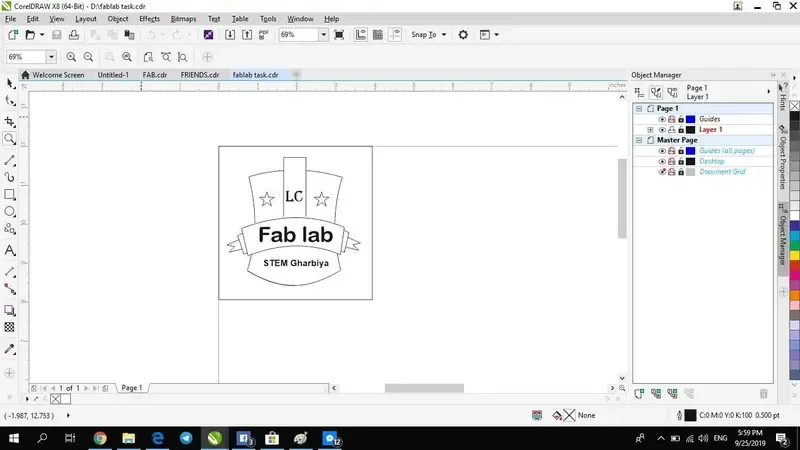Click horizontal scrollbar thumb
The image size is (800, 450).
click(x=424, y=388)
